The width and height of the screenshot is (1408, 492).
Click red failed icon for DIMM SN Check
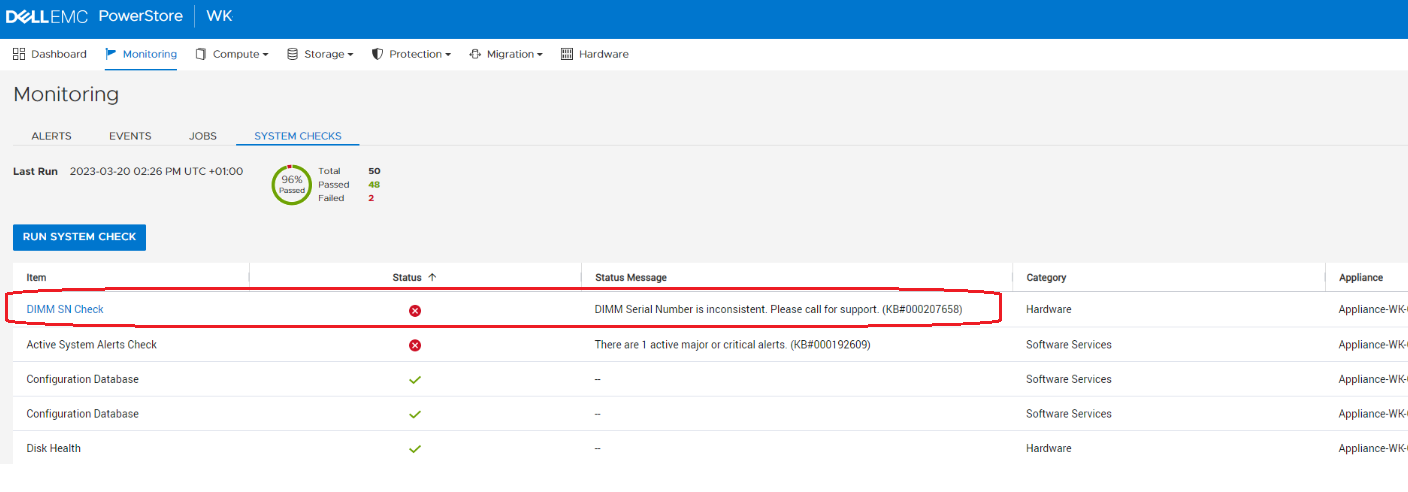tap(415, 310)
